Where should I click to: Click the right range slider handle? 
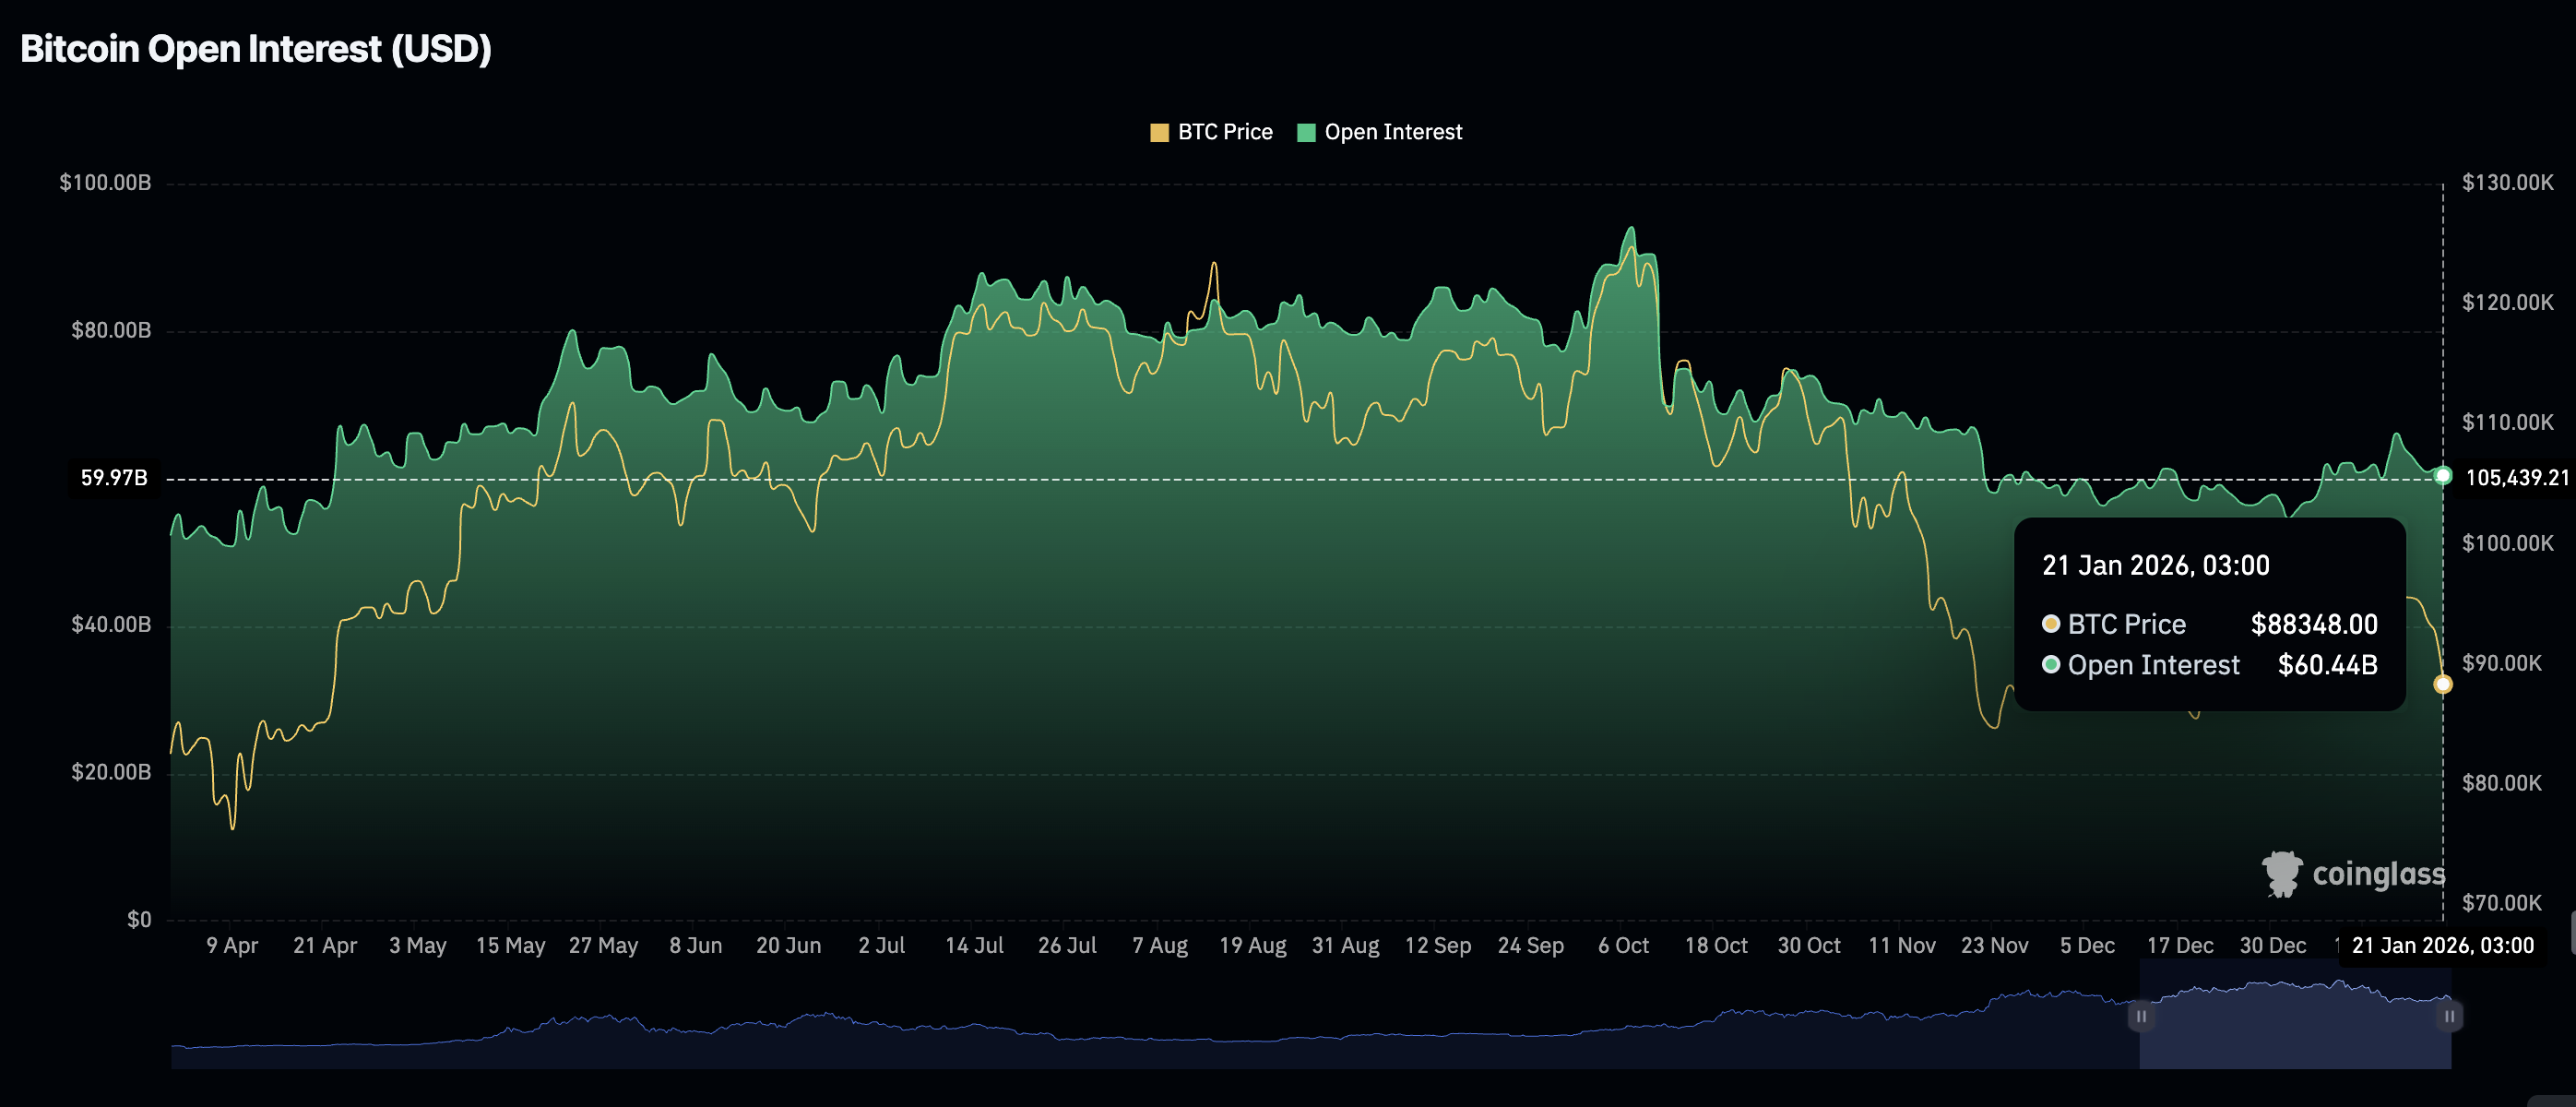[2449, 1016]
